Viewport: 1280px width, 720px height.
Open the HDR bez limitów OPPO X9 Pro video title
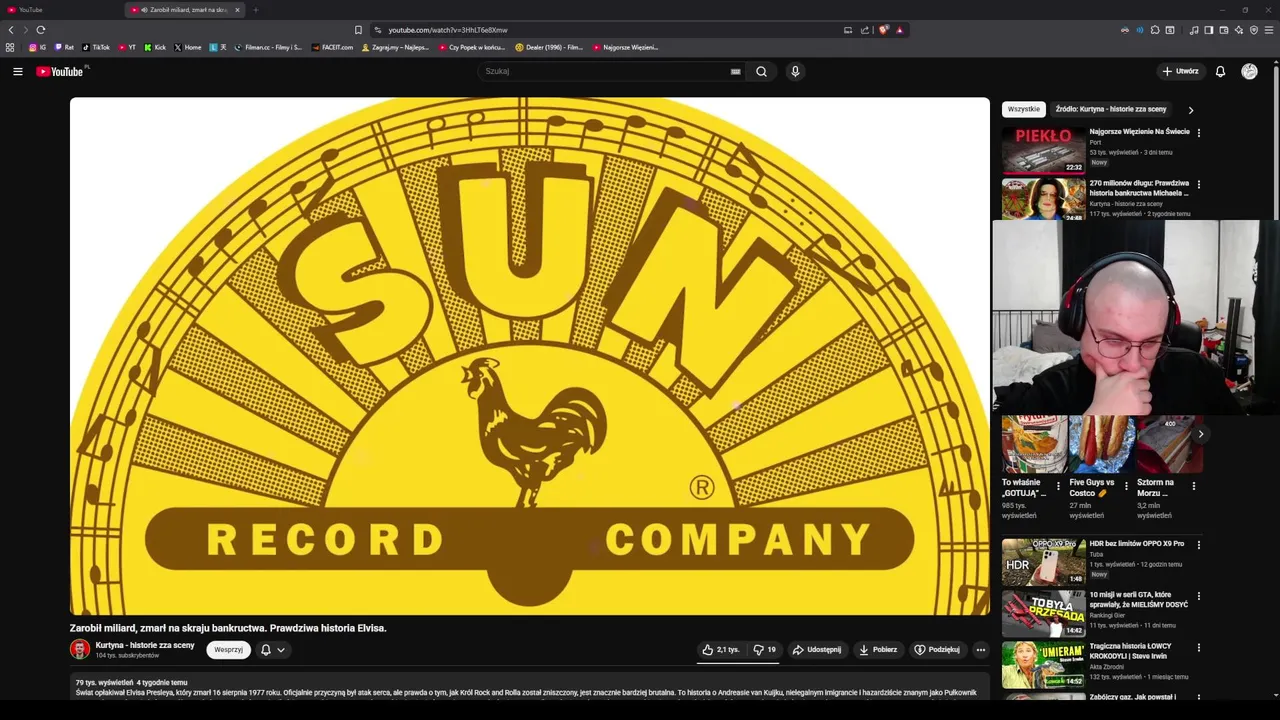(1136, 544)
